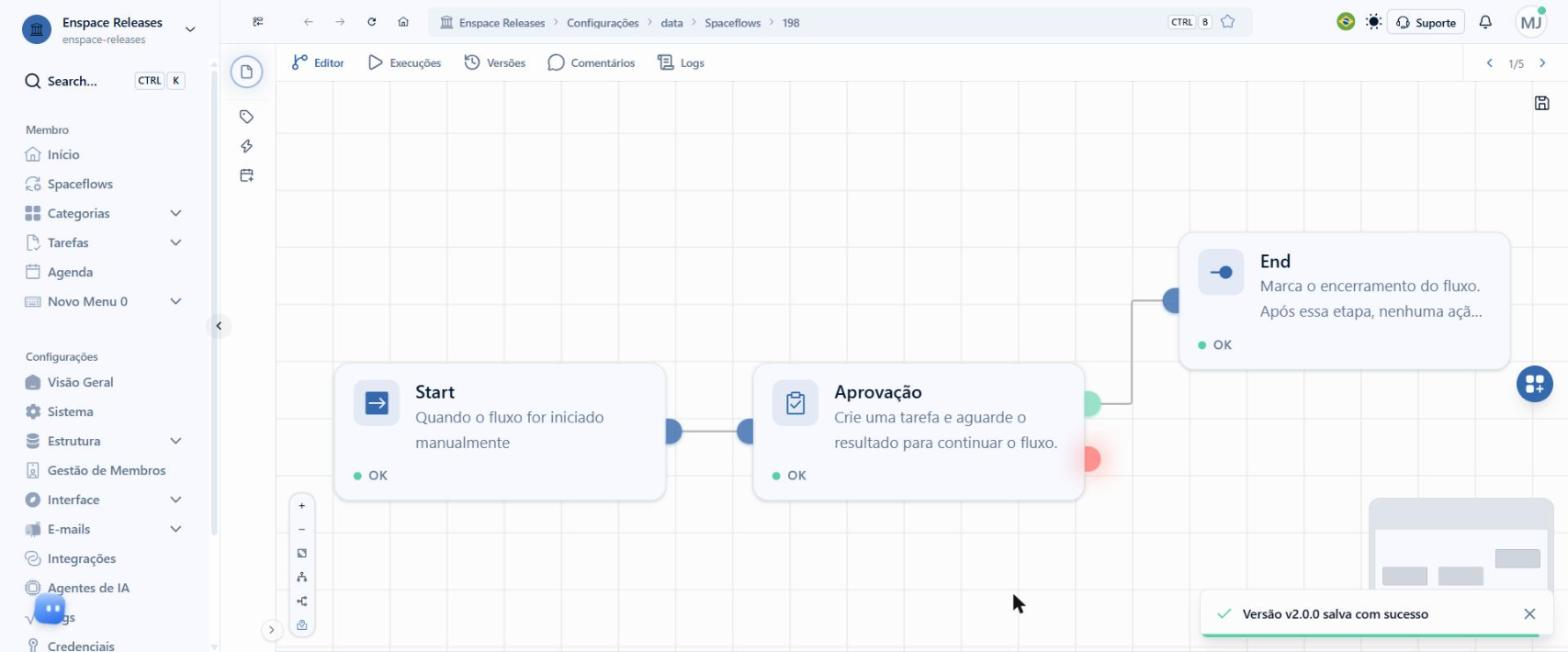
Task: Open the add-node floating blue button
Action: coord(1535,383)
